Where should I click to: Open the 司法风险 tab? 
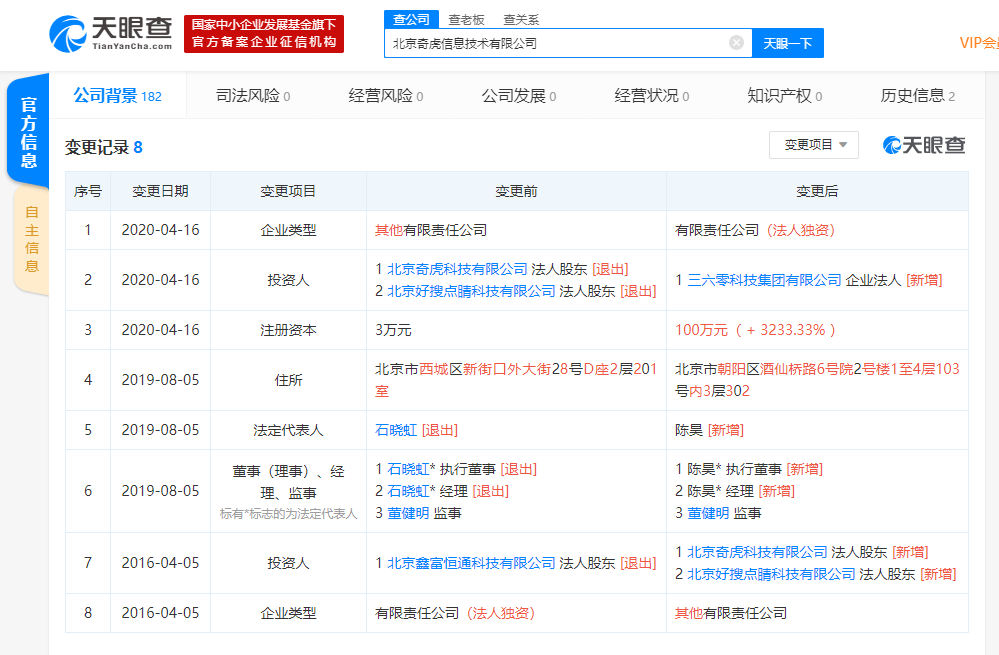click(x=247, y=95)
